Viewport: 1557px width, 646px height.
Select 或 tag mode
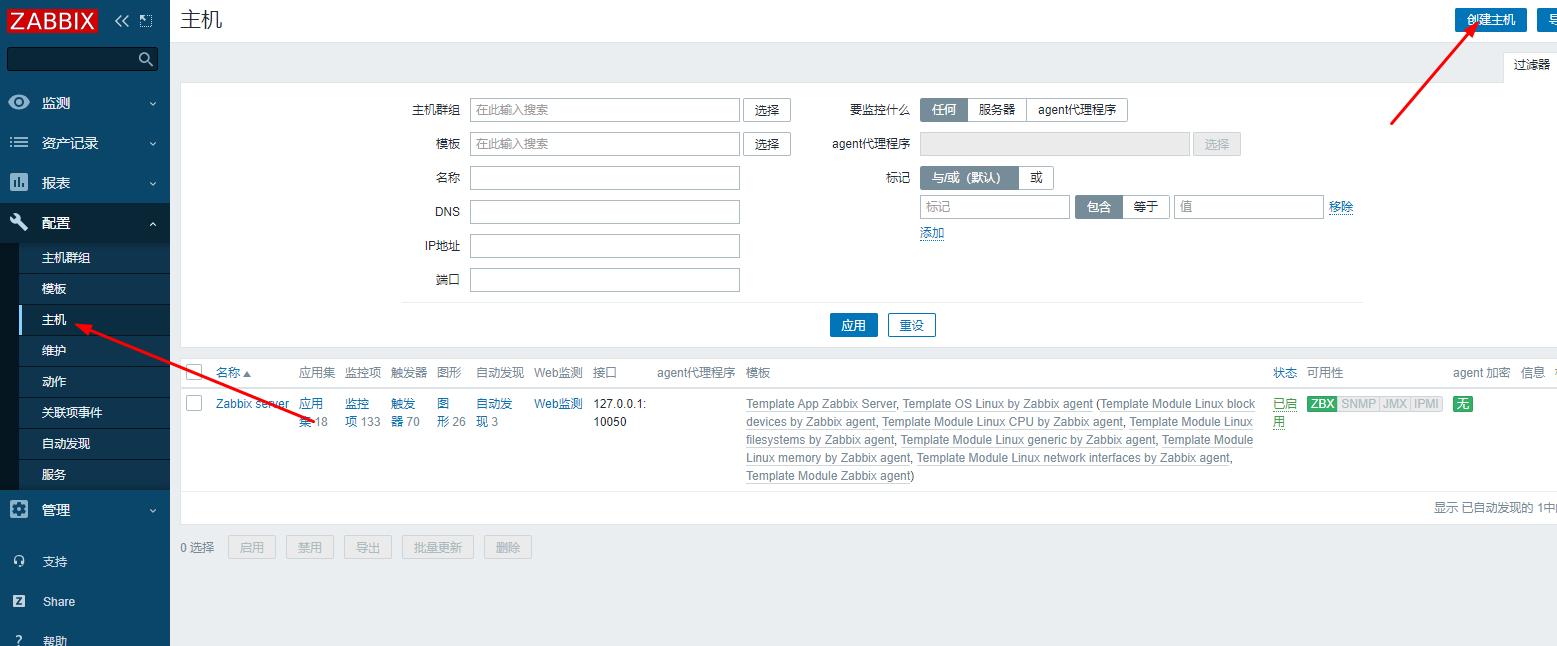point(1036,178)
